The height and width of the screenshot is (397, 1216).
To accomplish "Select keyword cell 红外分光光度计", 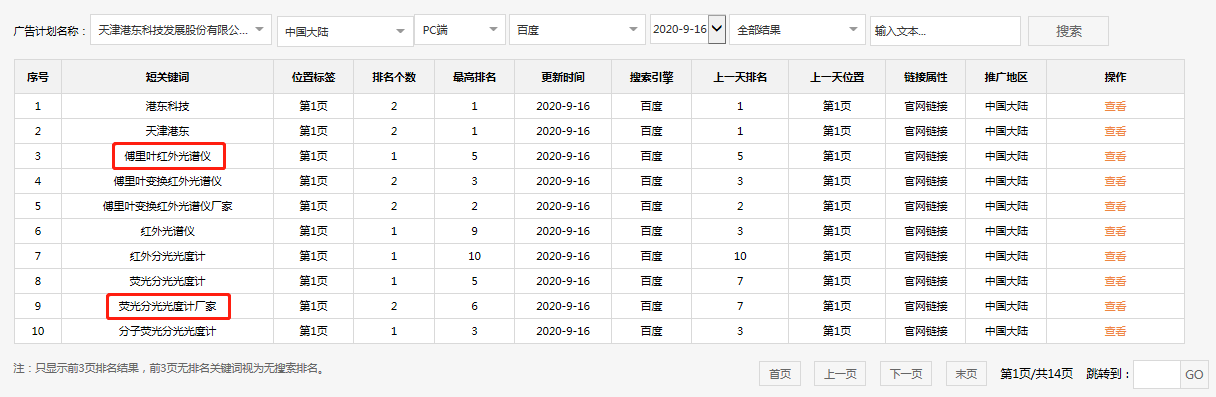I will pyautogui.click(x=167, y=256).
